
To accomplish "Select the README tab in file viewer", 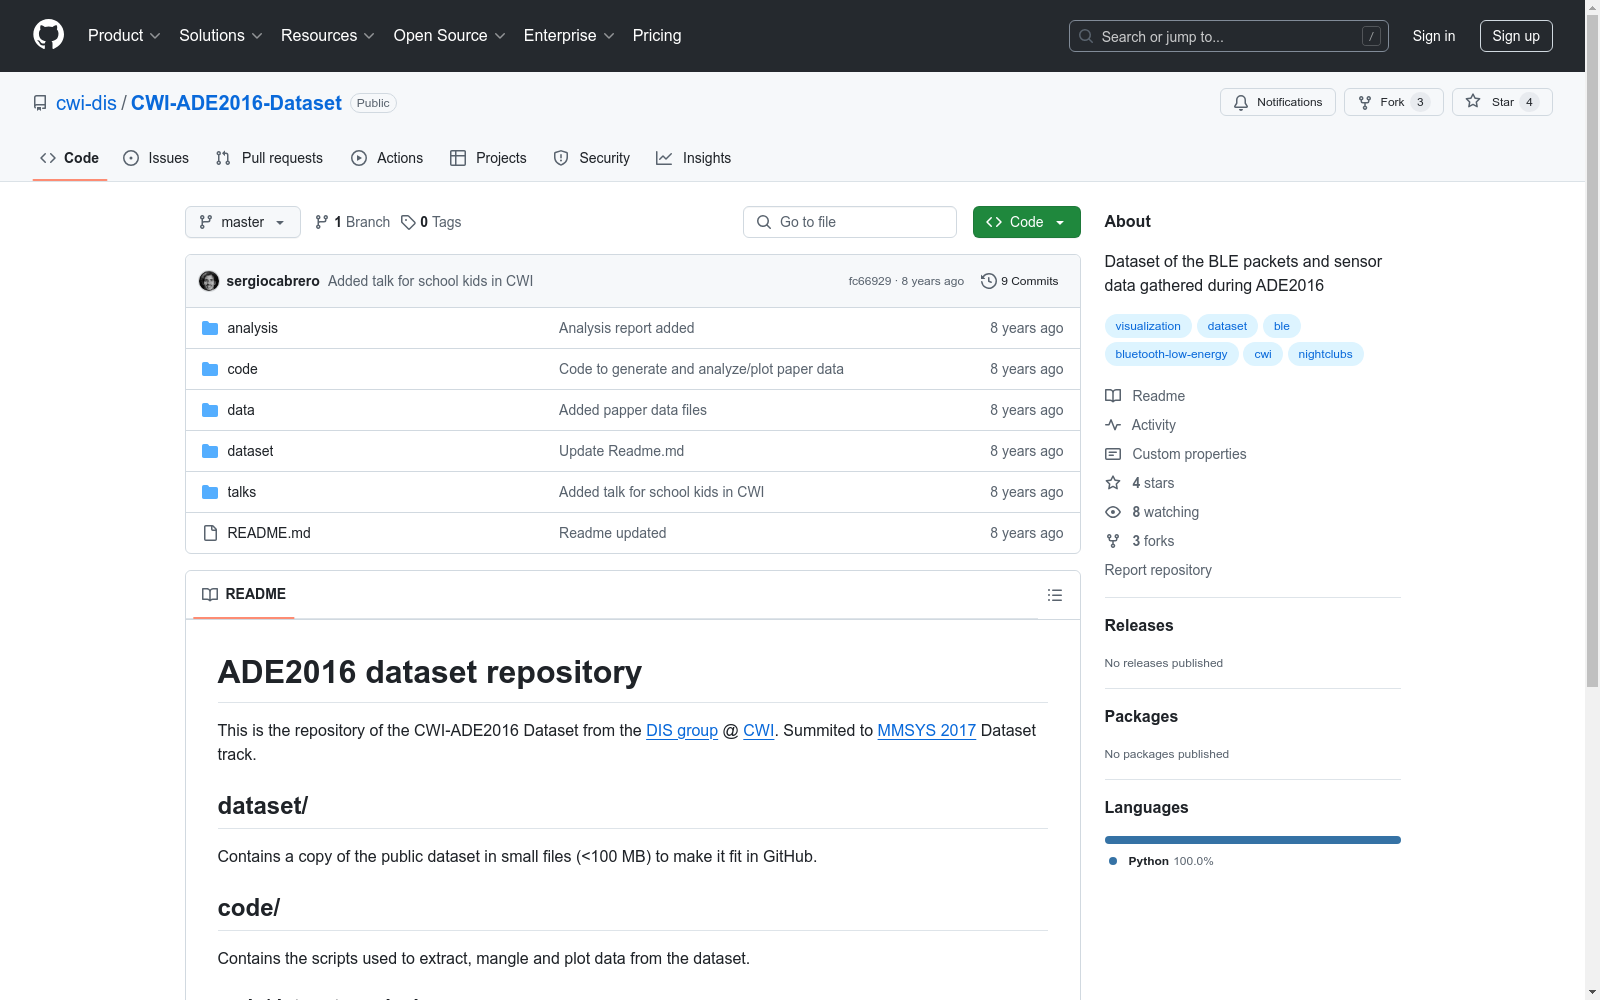I will (244, 594).
